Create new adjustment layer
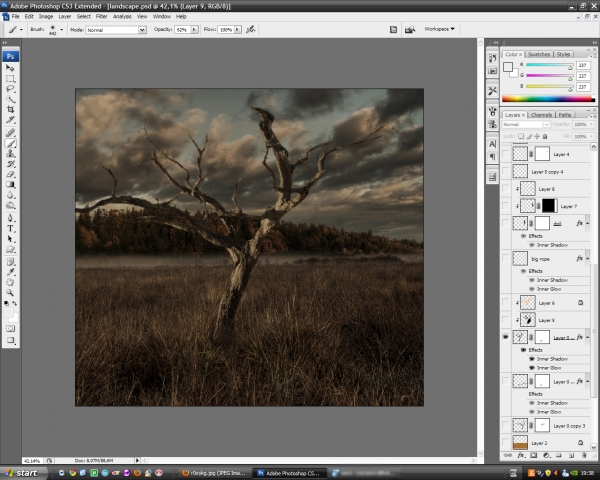Screen dimensions: 600x480 [x=546, y=456]
